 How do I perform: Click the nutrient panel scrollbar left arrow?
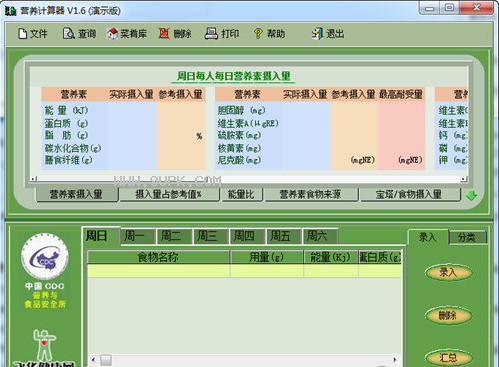33,179
